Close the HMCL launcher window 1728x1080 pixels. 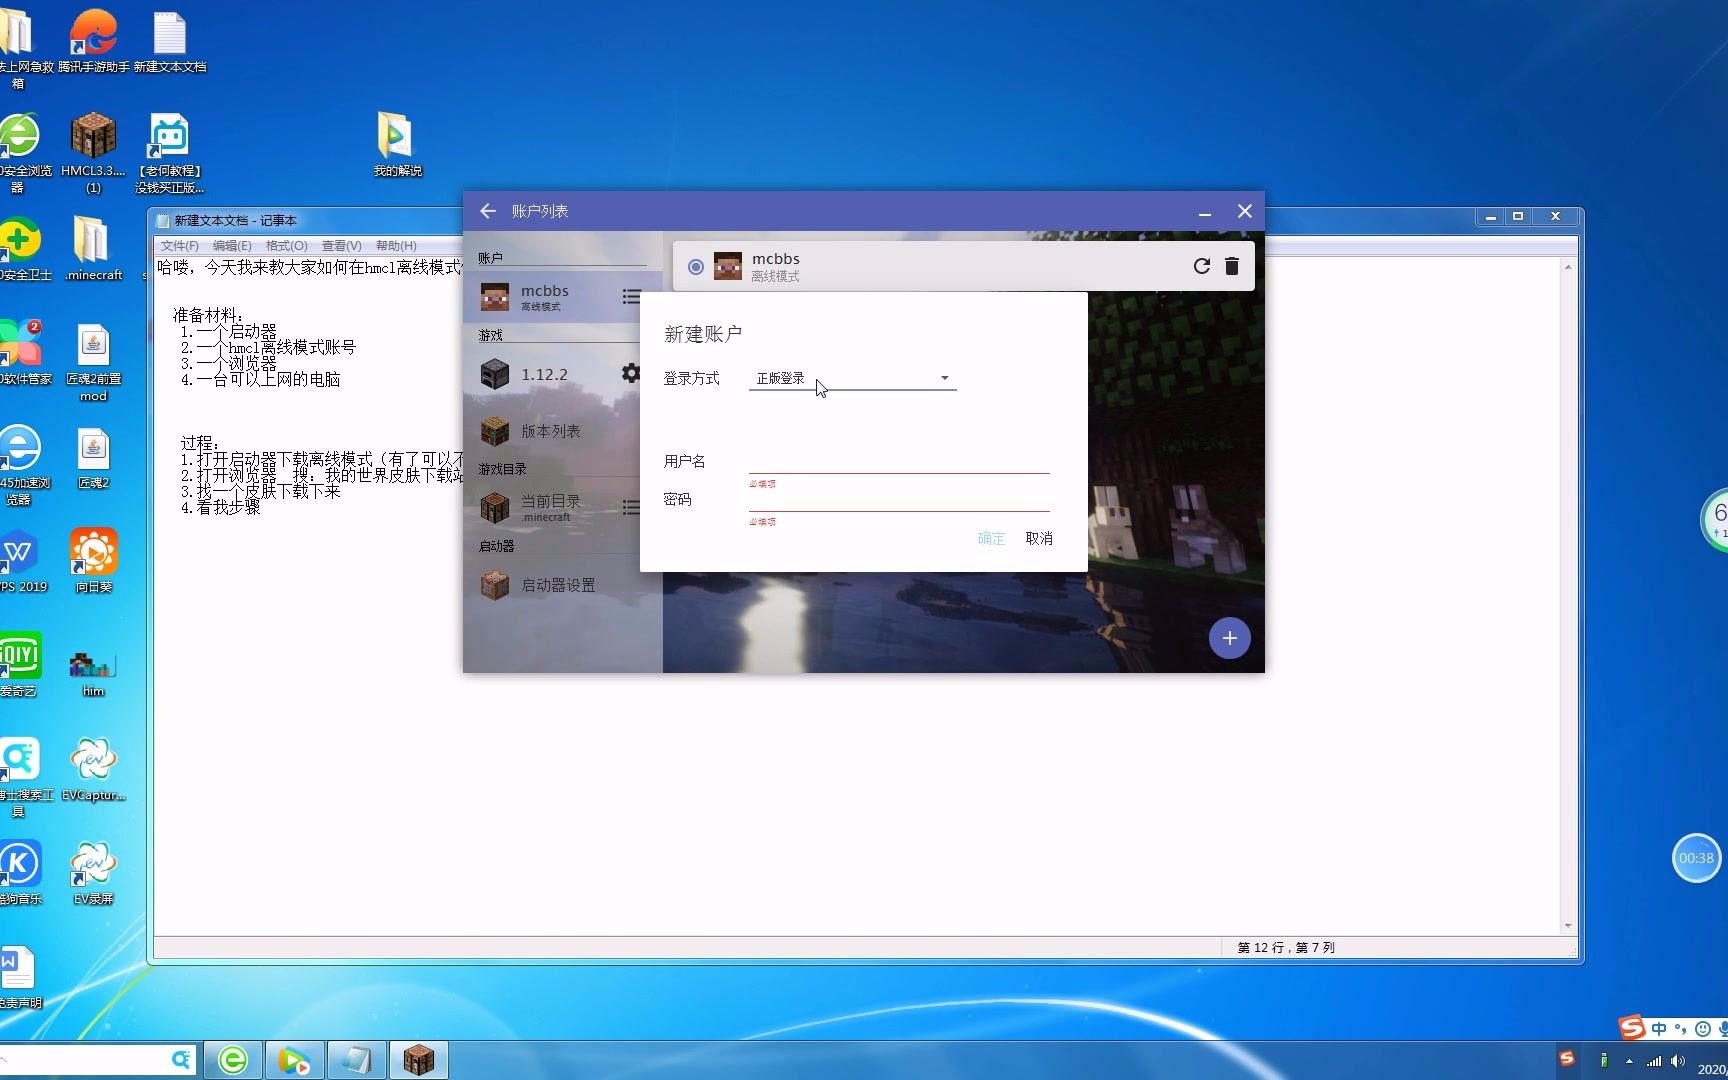[1245, 211]
